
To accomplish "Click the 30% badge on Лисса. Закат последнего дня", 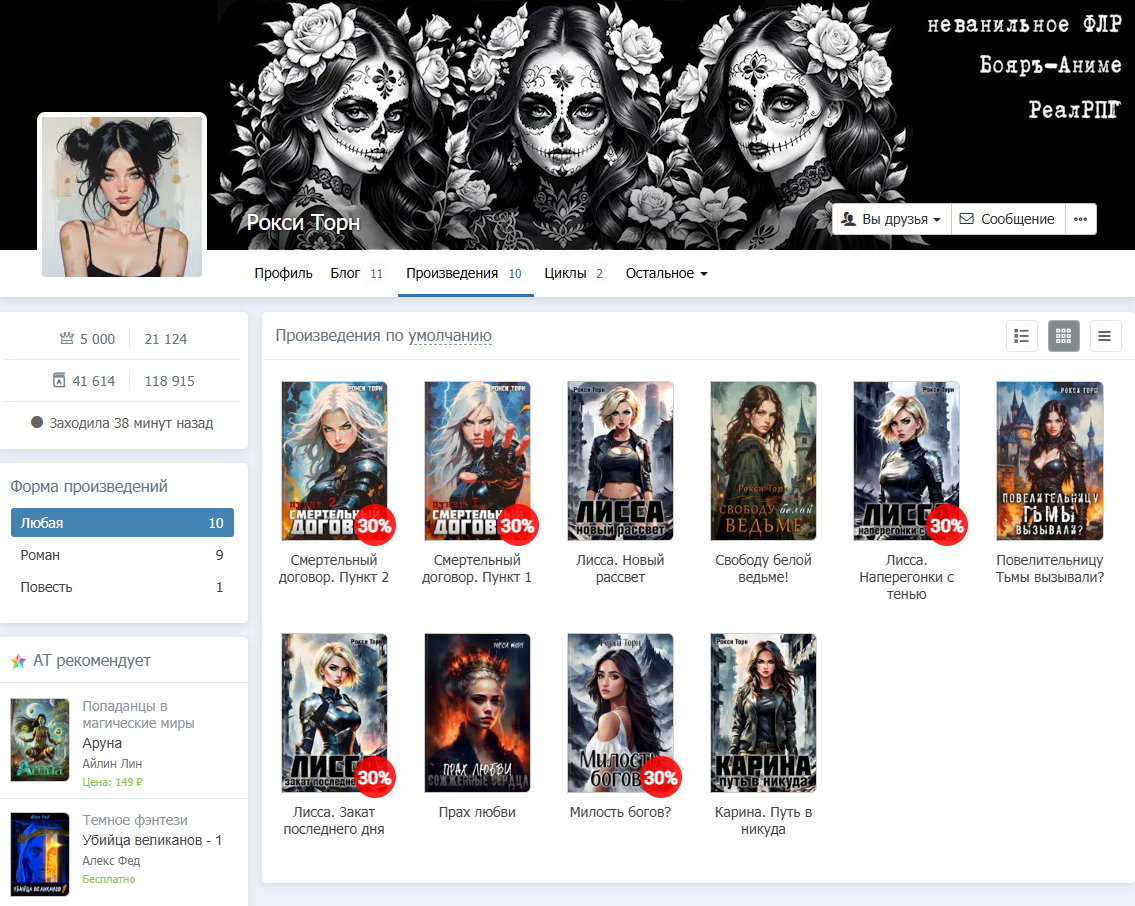I will (x=374, y=777).
